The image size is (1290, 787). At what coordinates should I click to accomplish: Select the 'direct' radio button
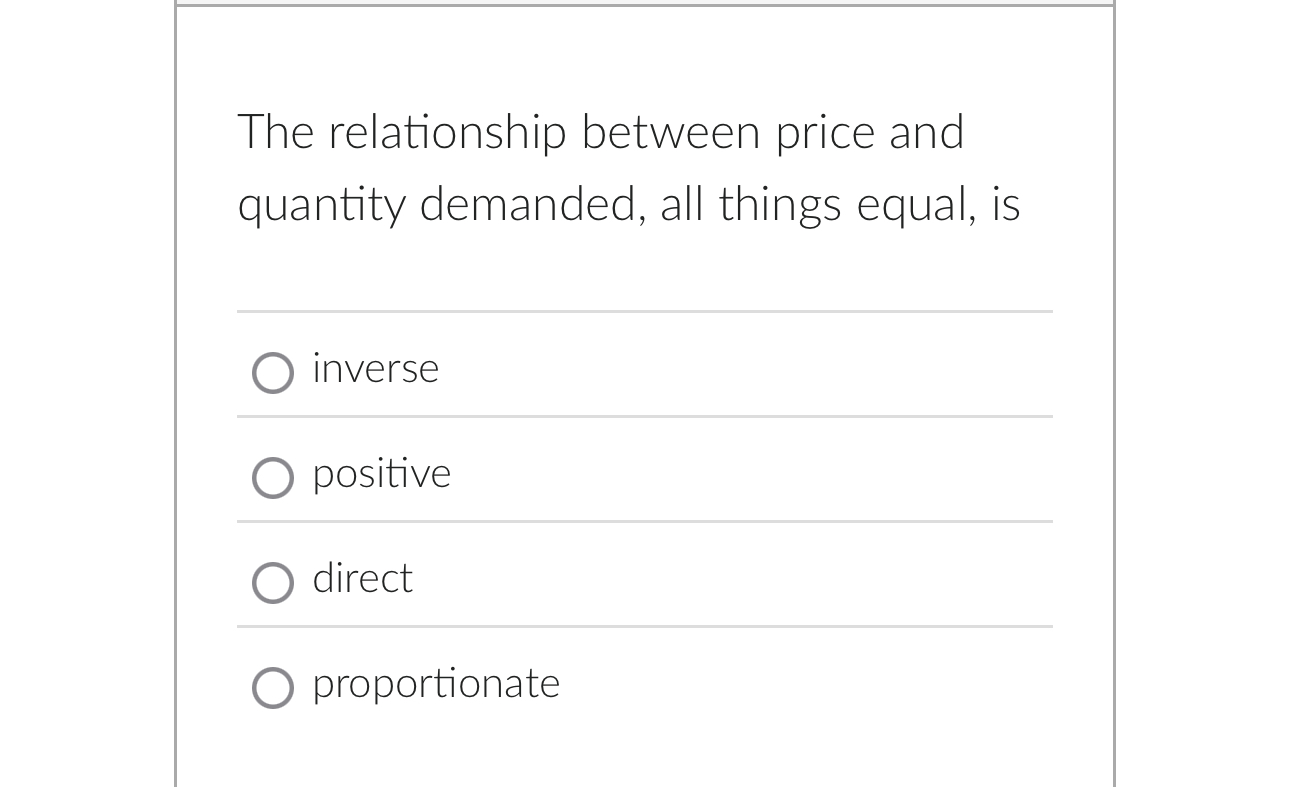click(x=273, y=583)
